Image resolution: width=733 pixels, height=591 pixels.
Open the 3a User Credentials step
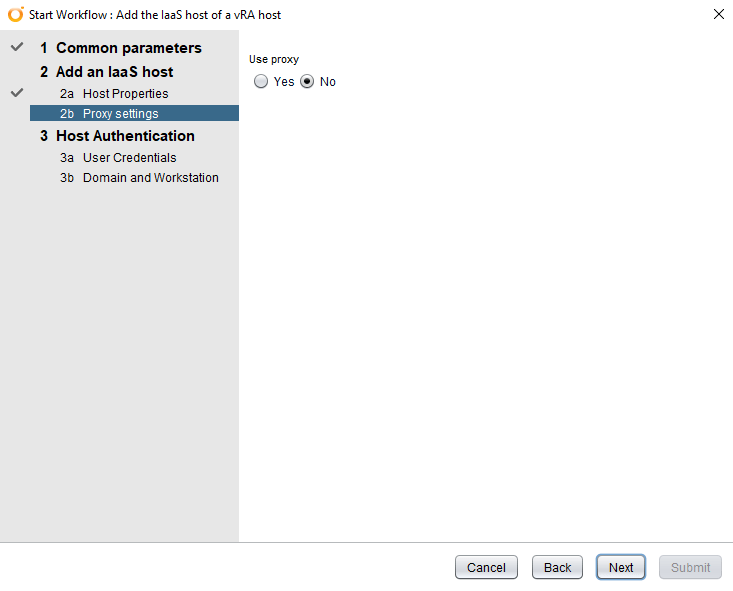pyautogui.click(x=129, y=158)
